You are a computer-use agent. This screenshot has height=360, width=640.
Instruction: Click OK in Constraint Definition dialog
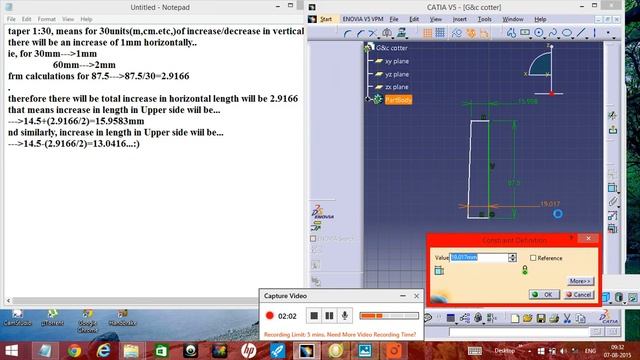[544, 294]
